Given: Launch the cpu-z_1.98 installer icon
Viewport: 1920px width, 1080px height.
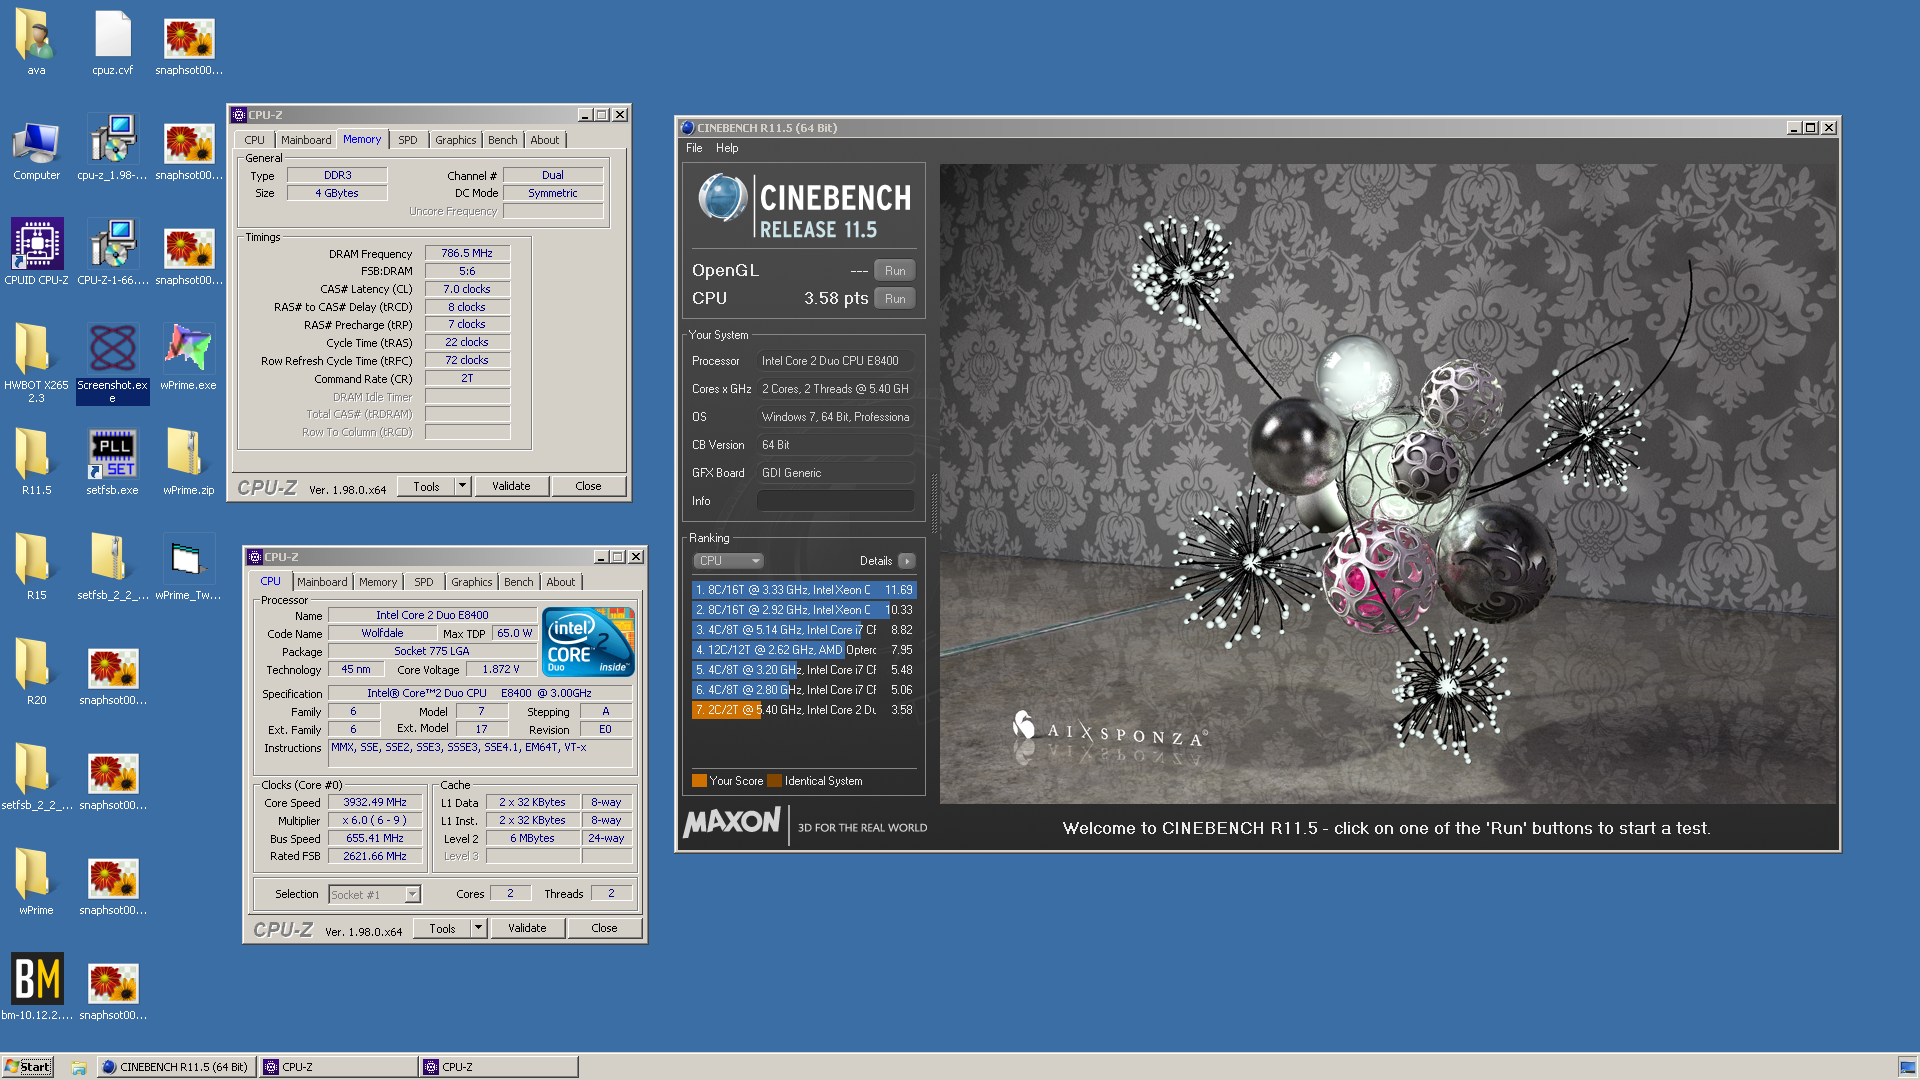Looking at the screenshot, I should (x=112, y=147).
